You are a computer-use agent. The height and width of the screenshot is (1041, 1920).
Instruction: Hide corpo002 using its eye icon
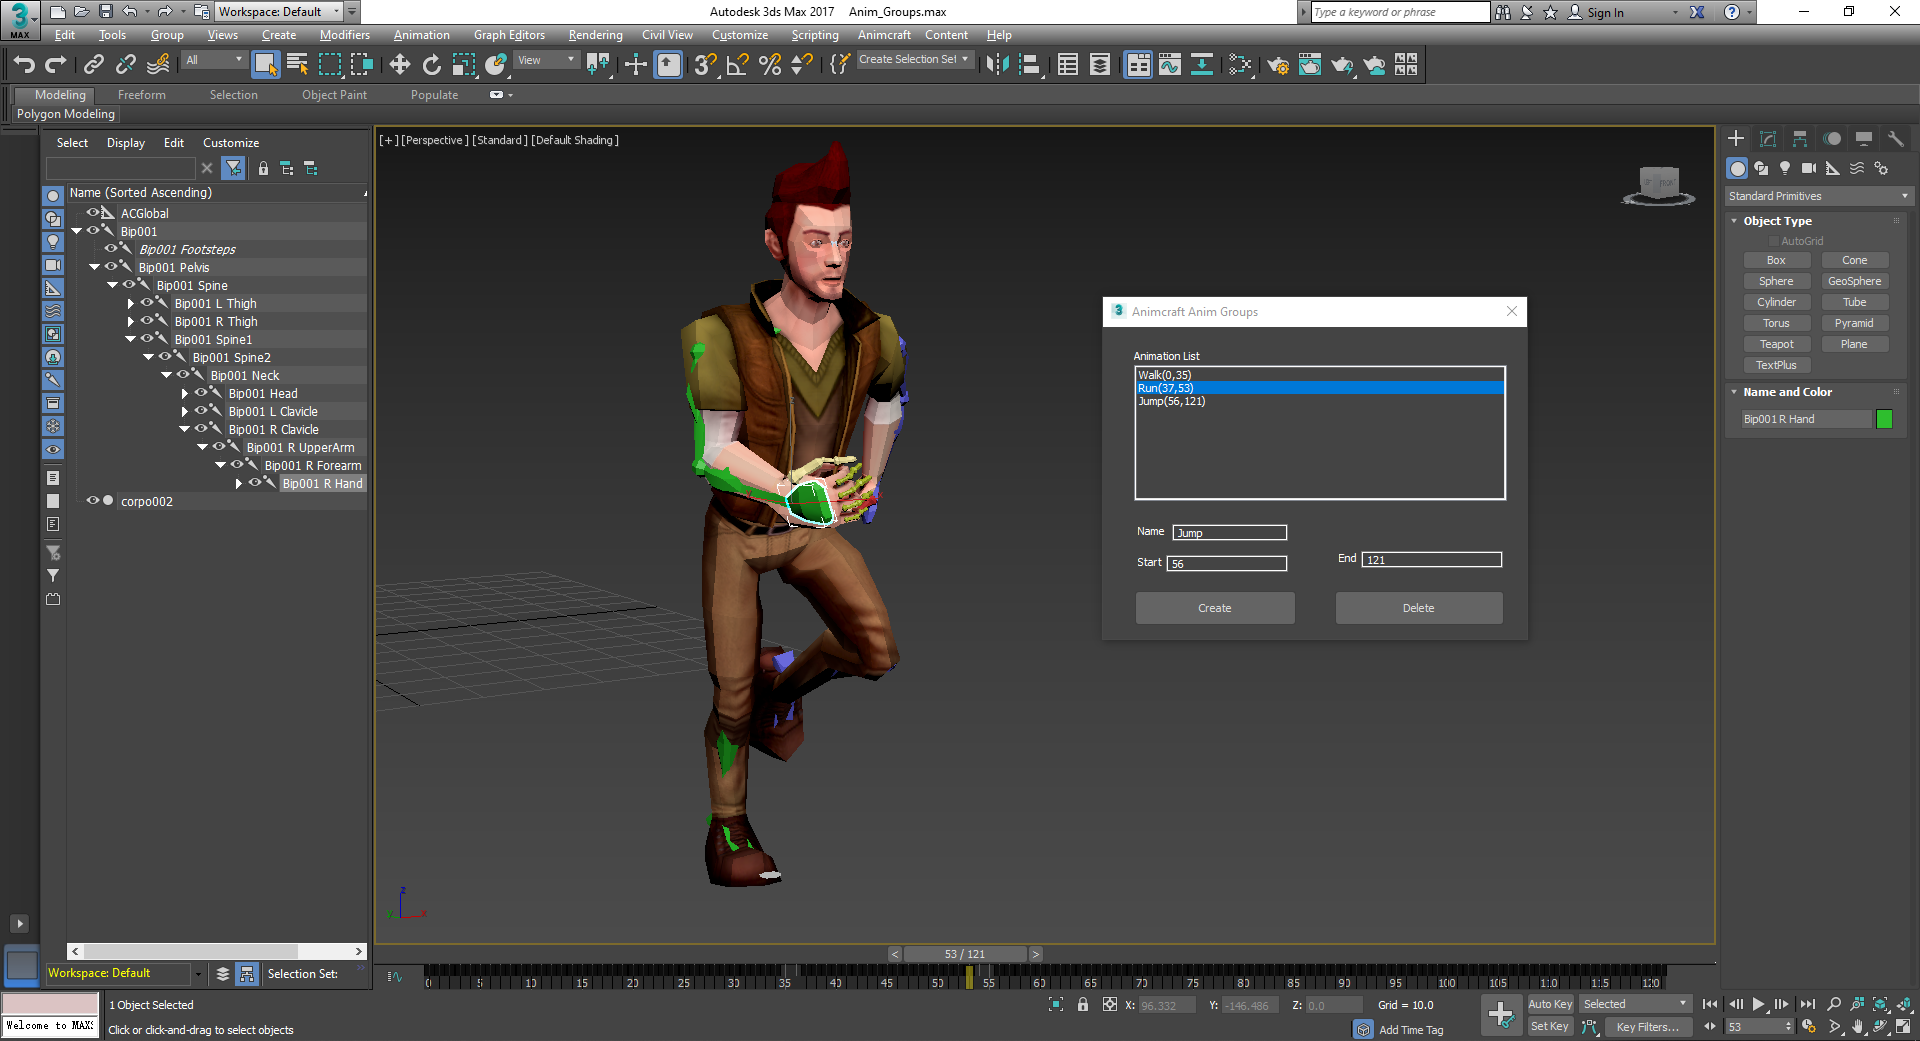pos(92,501)
